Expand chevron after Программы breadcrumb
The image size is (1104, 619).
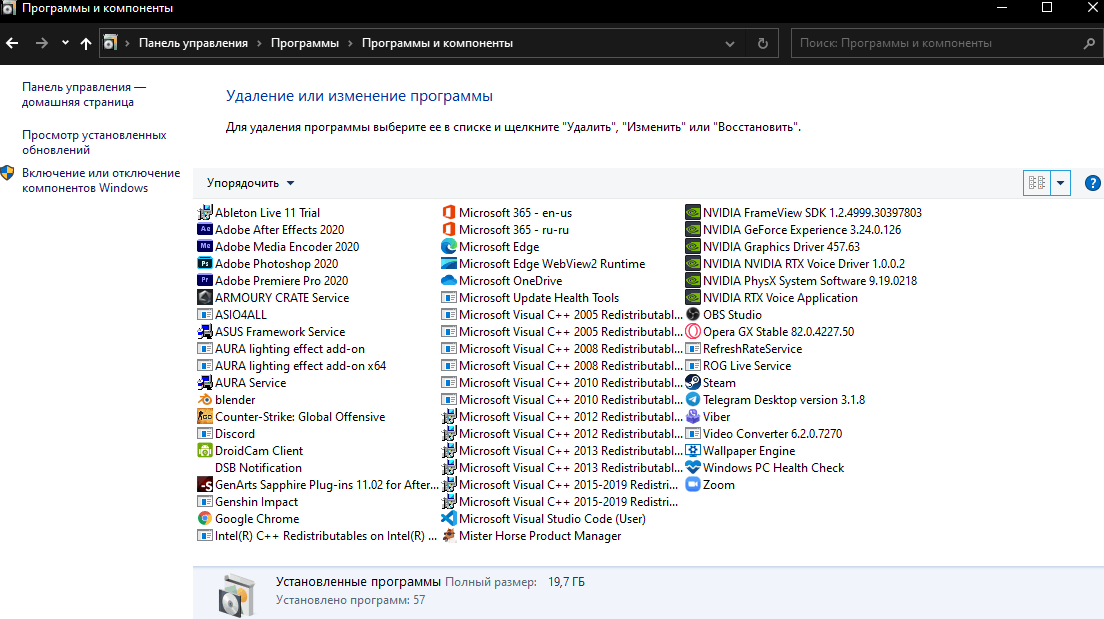pos(350,43)
